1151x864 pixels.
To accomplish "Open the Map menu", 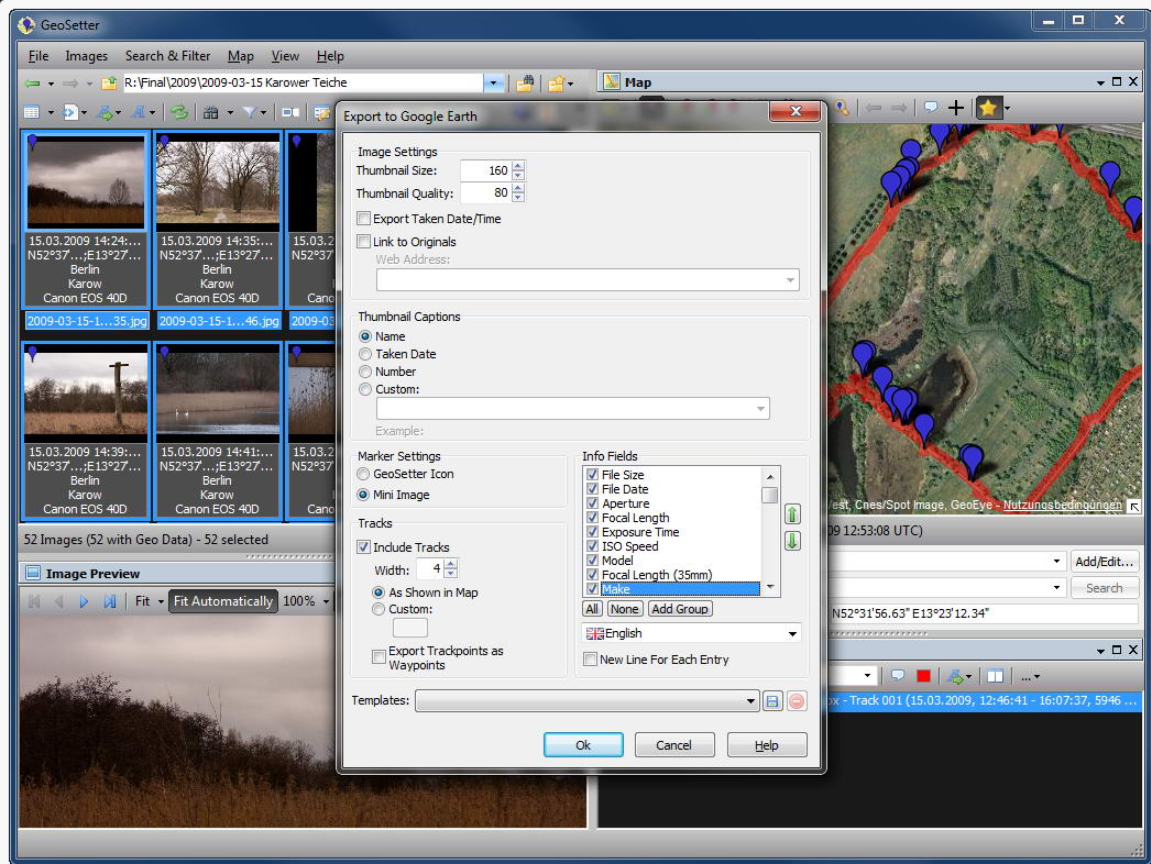I will (x=240, y=56).
